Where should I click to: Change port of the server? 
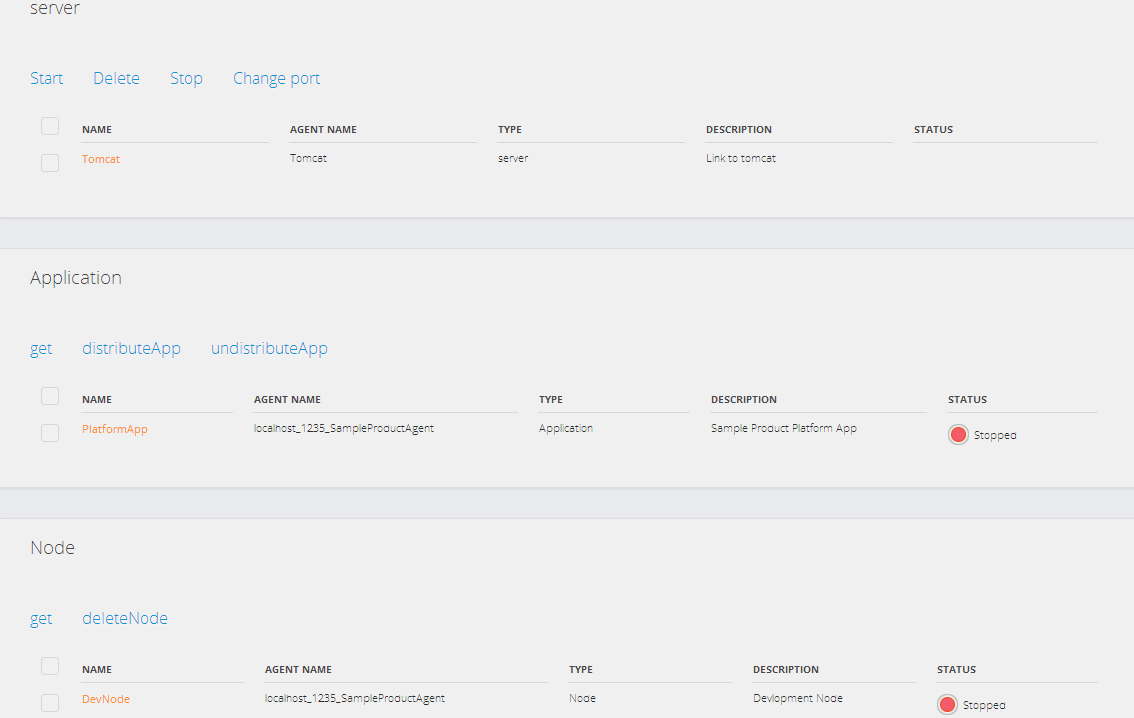click(x=276, y=78)
